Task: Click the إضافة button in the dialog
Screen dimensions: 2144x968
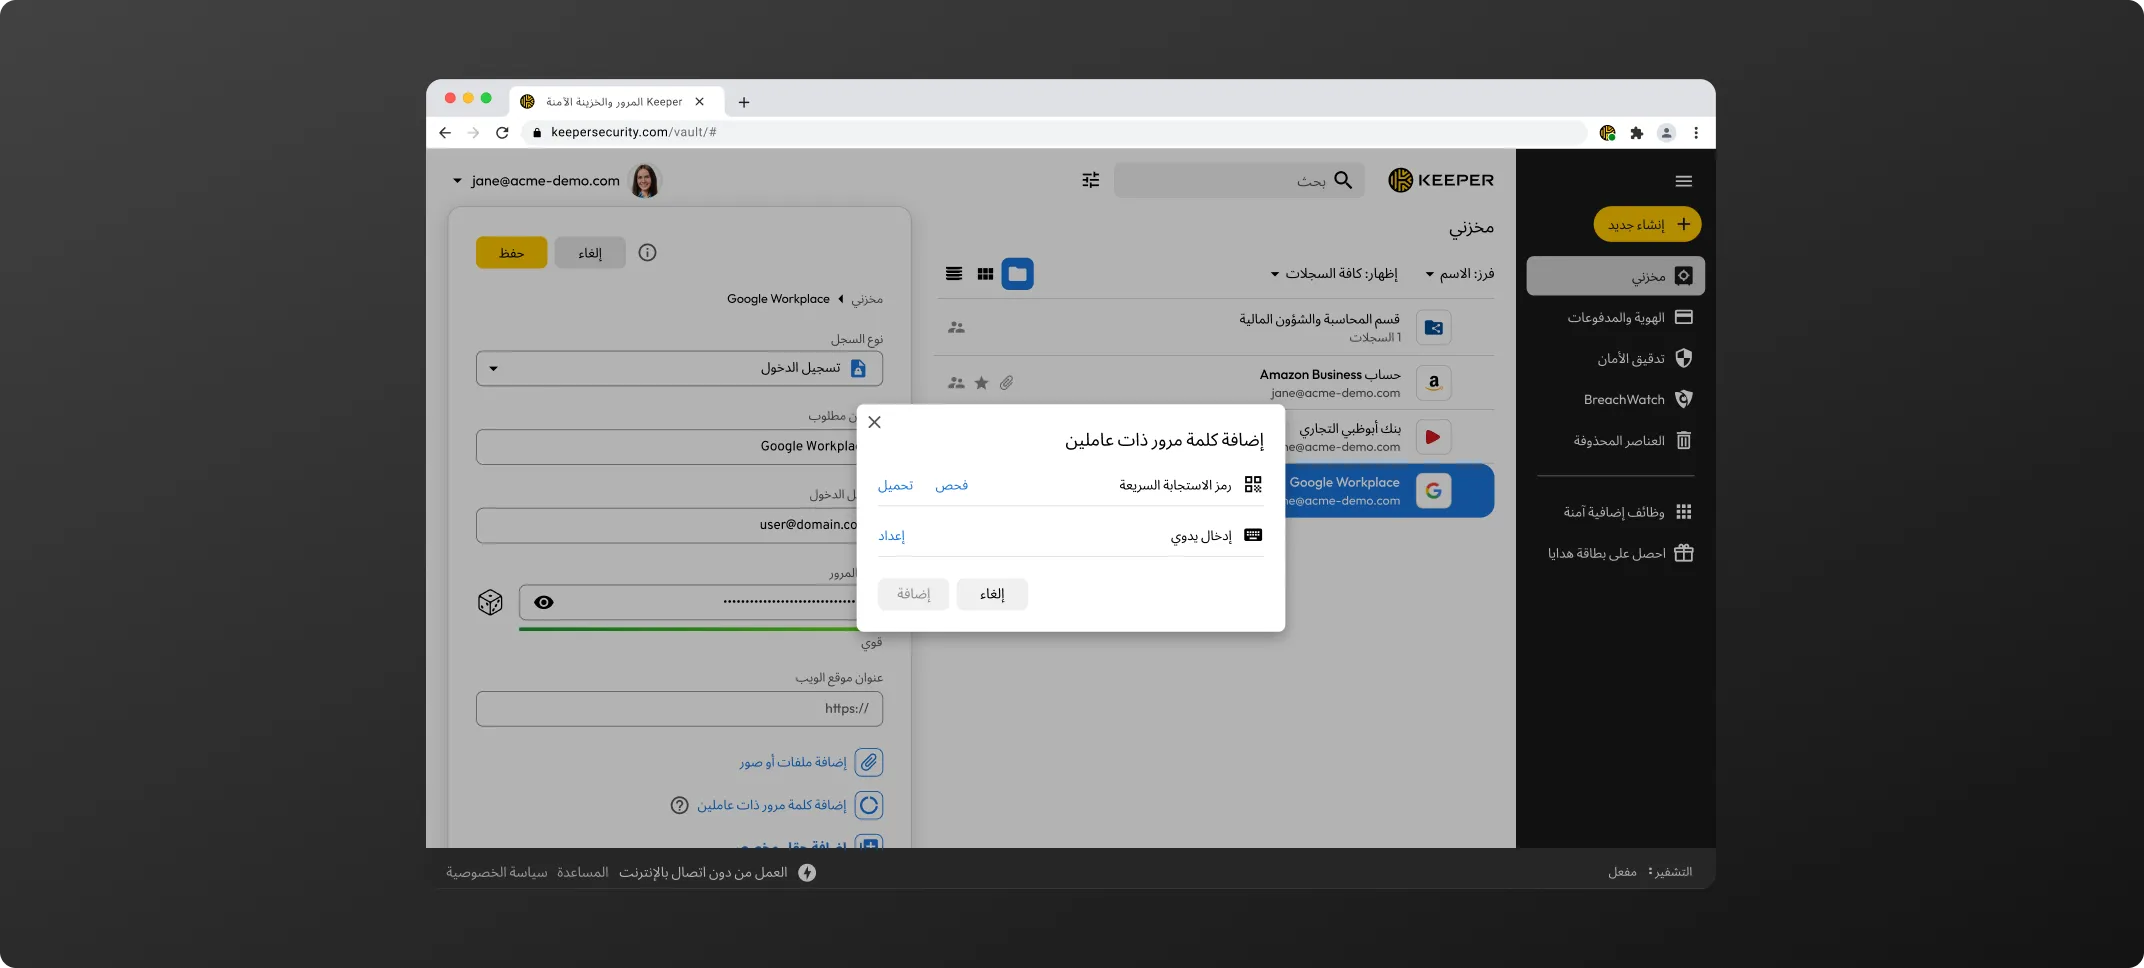Action: (x=913, y=594)
